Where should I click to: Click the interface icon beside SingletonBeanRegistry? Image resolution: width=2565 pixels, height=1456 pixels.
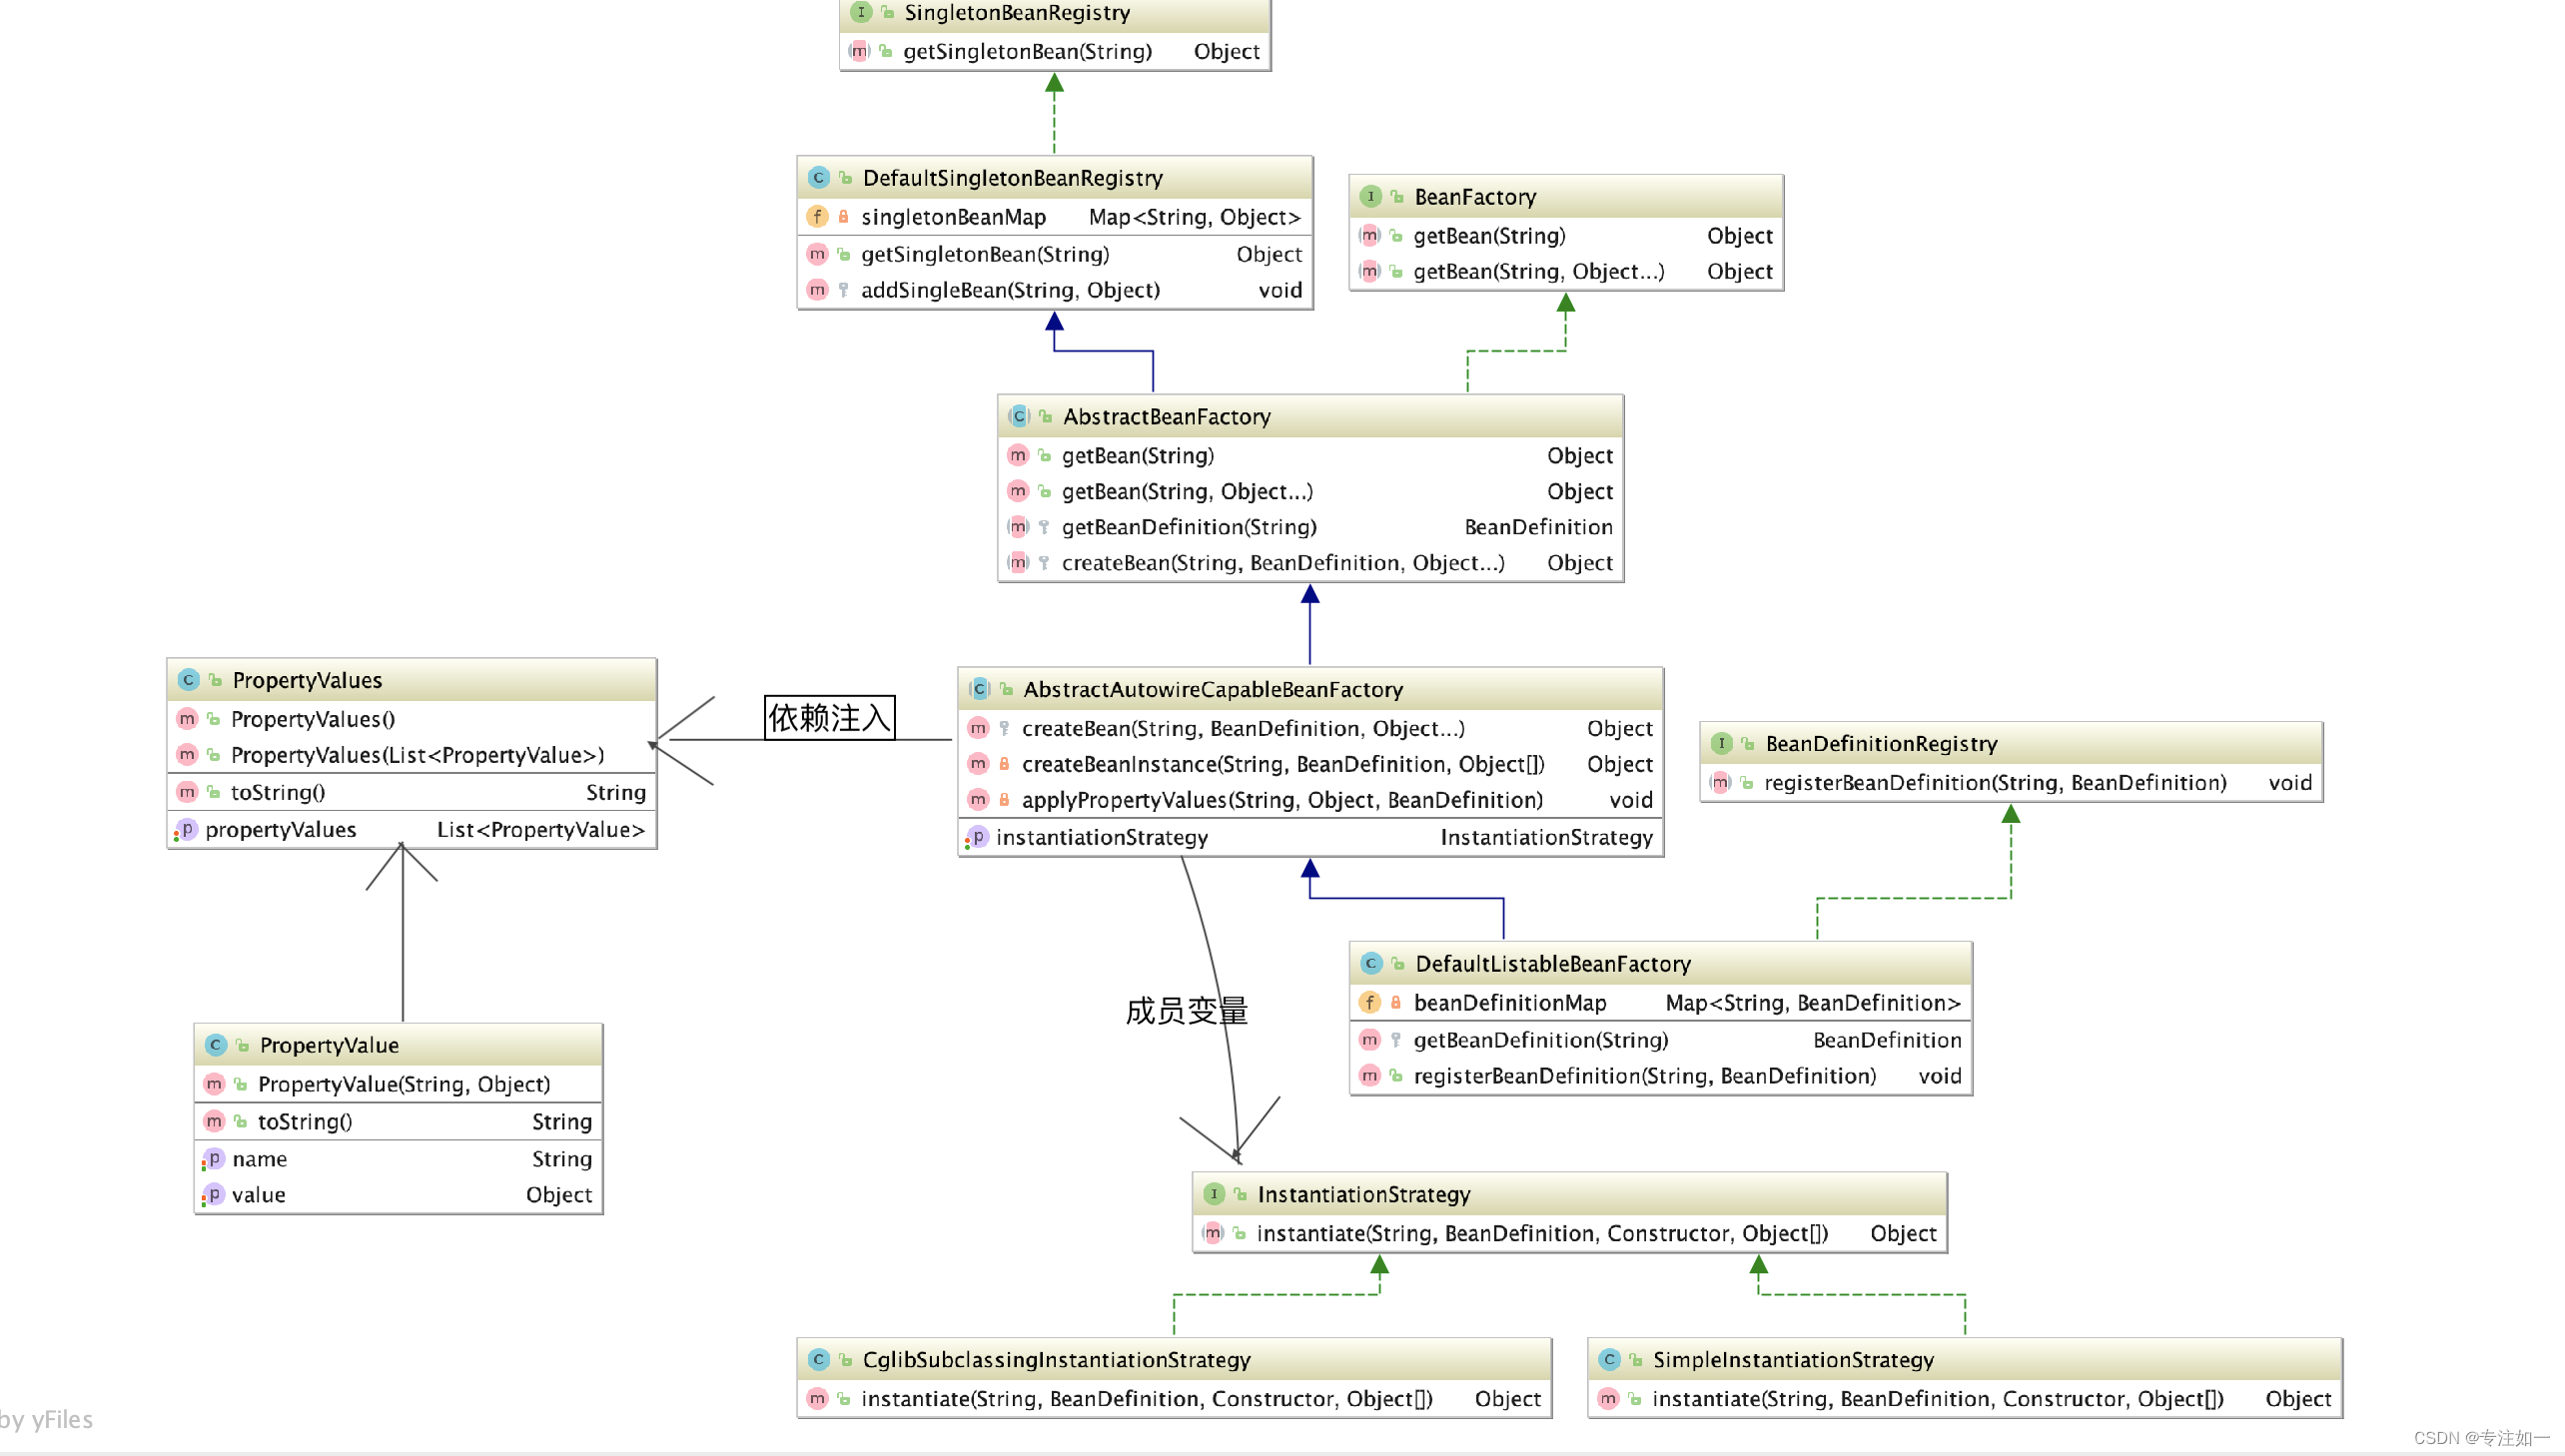point(860,12)
